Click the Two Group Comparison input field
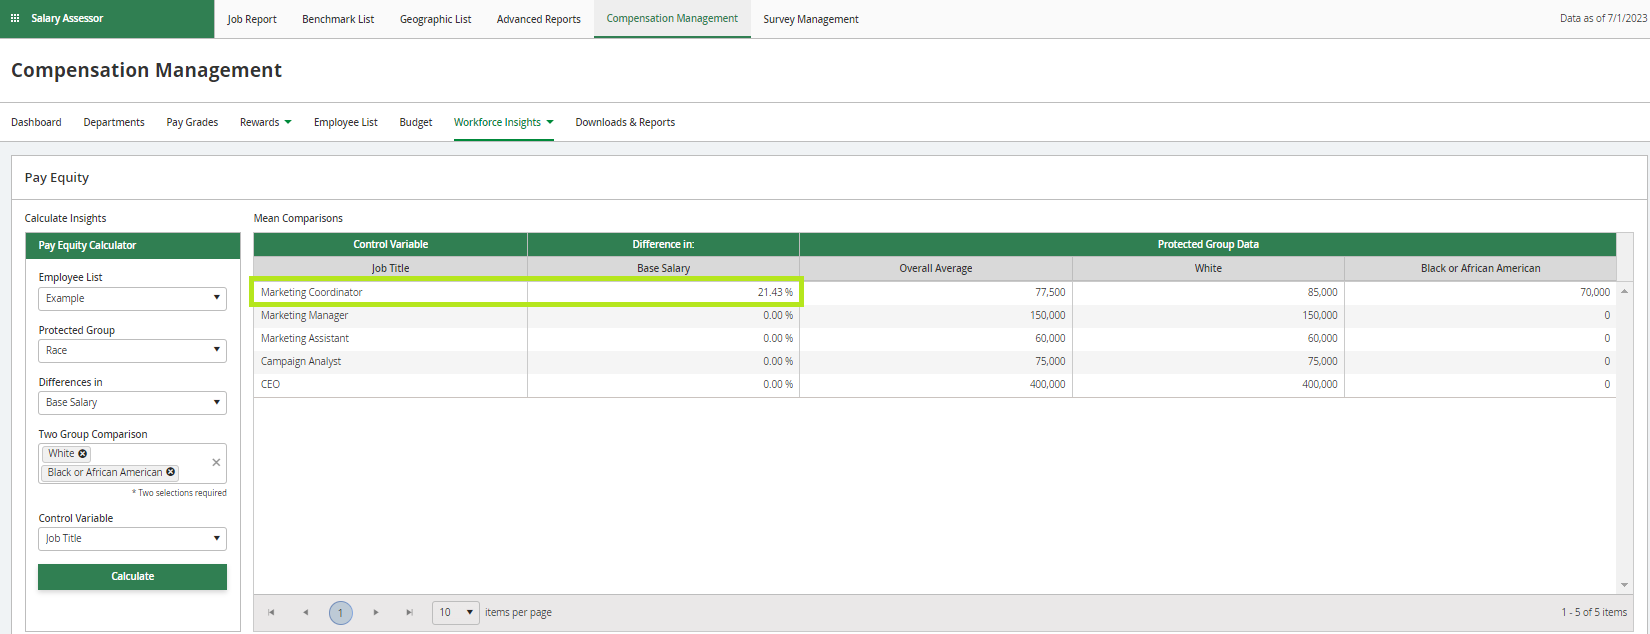 click(132, 463)
